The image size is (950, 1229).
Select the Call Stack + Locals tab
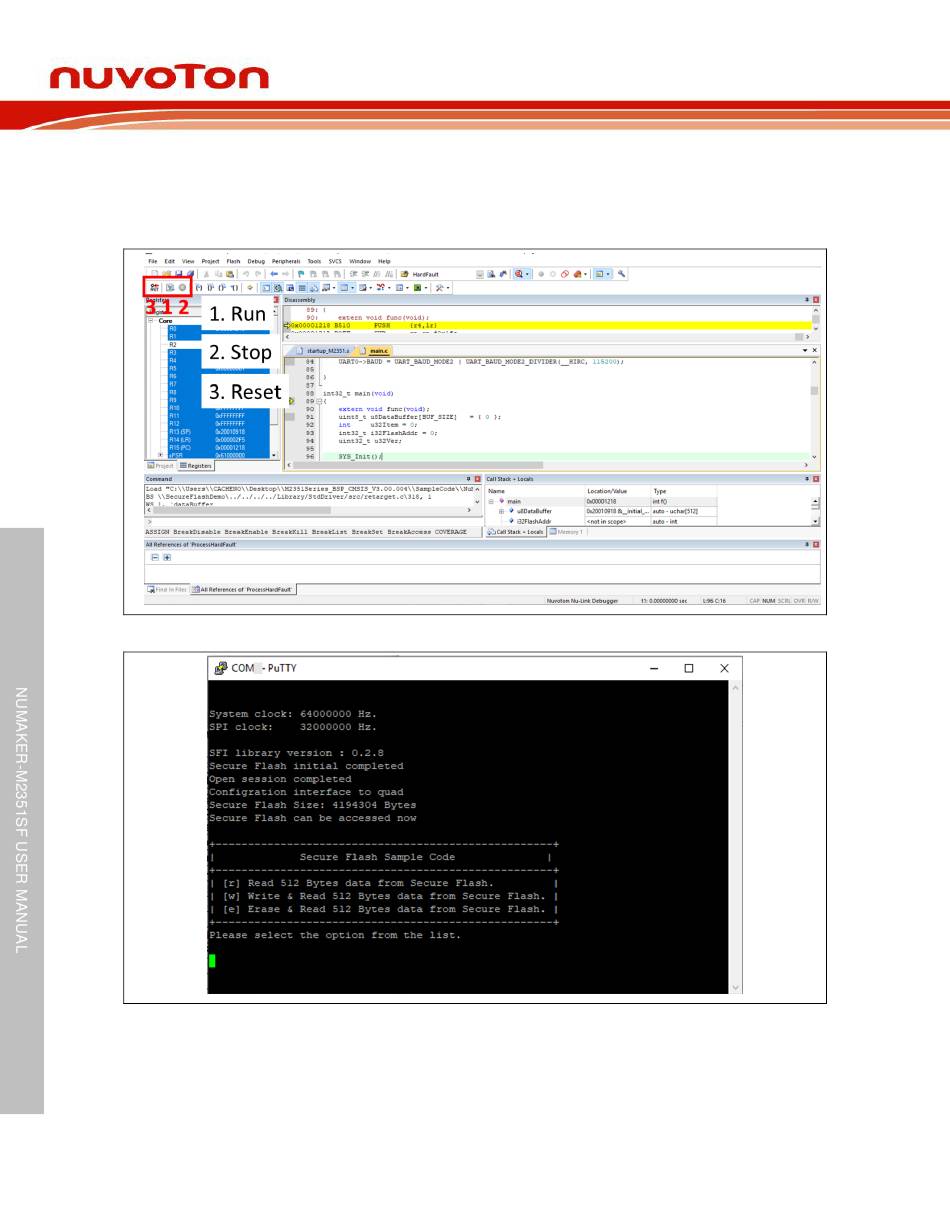click(515, 532)
